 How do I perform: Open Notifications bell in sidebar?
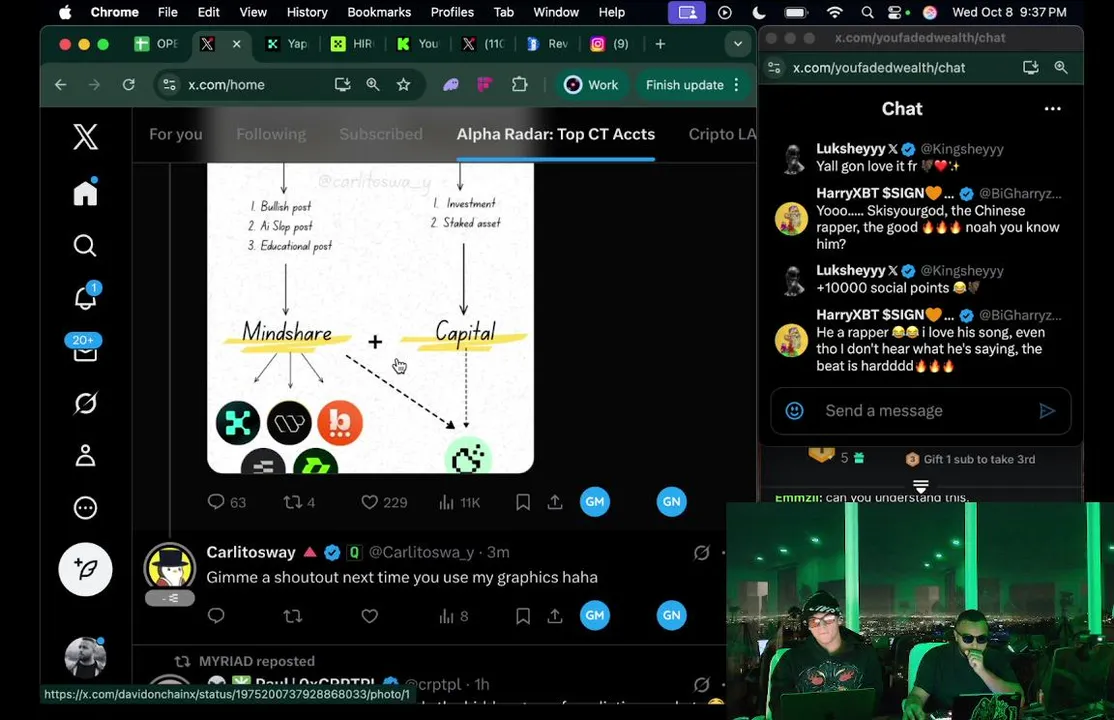[x=86, y=296]
